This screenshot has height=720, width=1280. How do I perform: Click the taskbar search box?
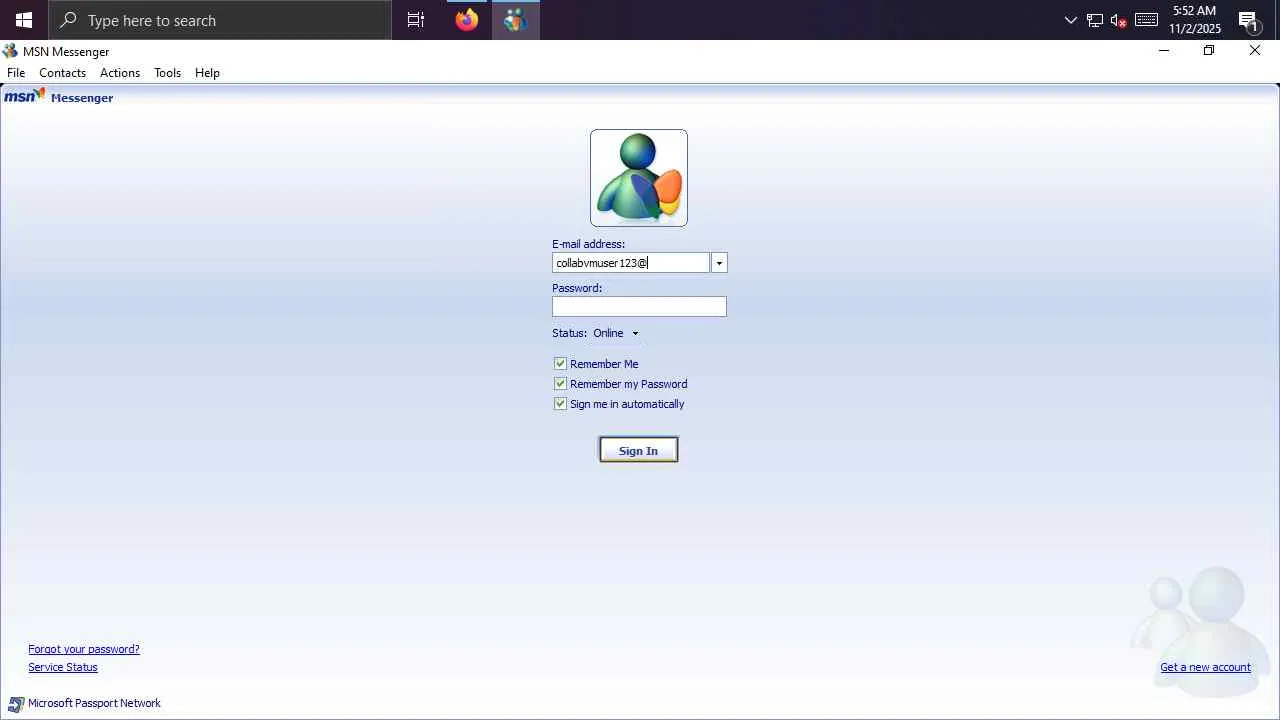220,20
